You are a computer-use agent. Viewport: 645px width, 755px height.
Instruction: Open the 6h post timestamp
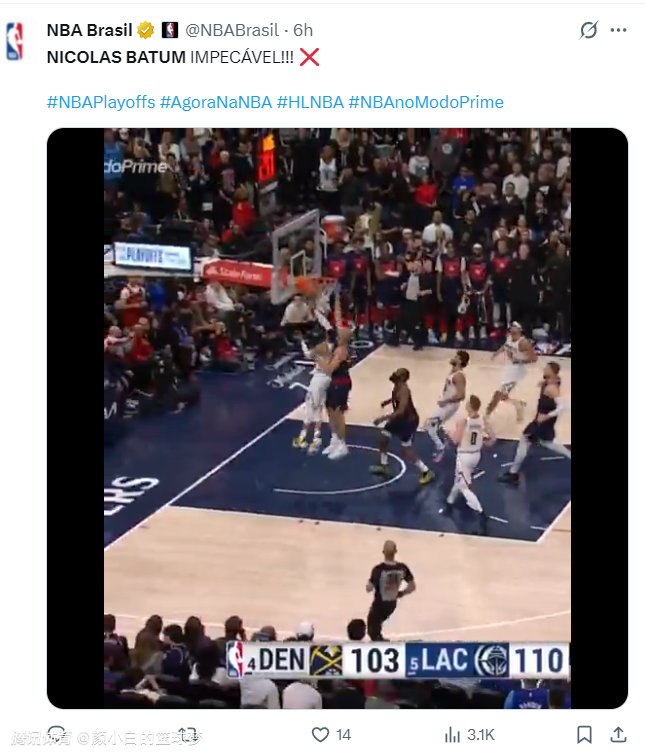tap(303, 30)
